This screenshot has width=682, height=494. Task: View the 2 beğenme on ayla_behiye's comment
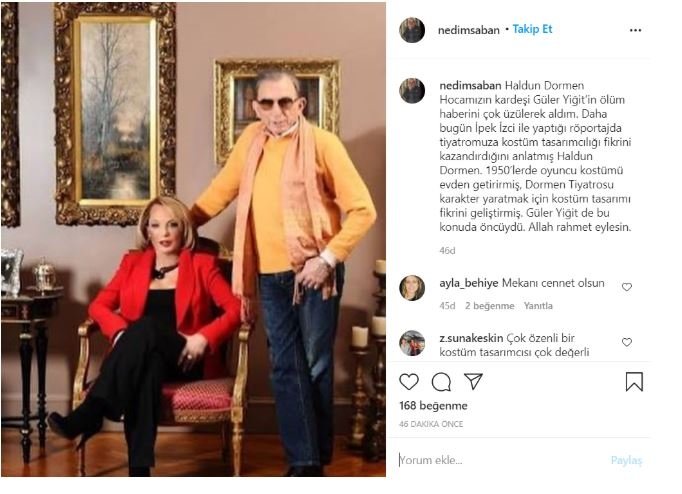point(490,306)
